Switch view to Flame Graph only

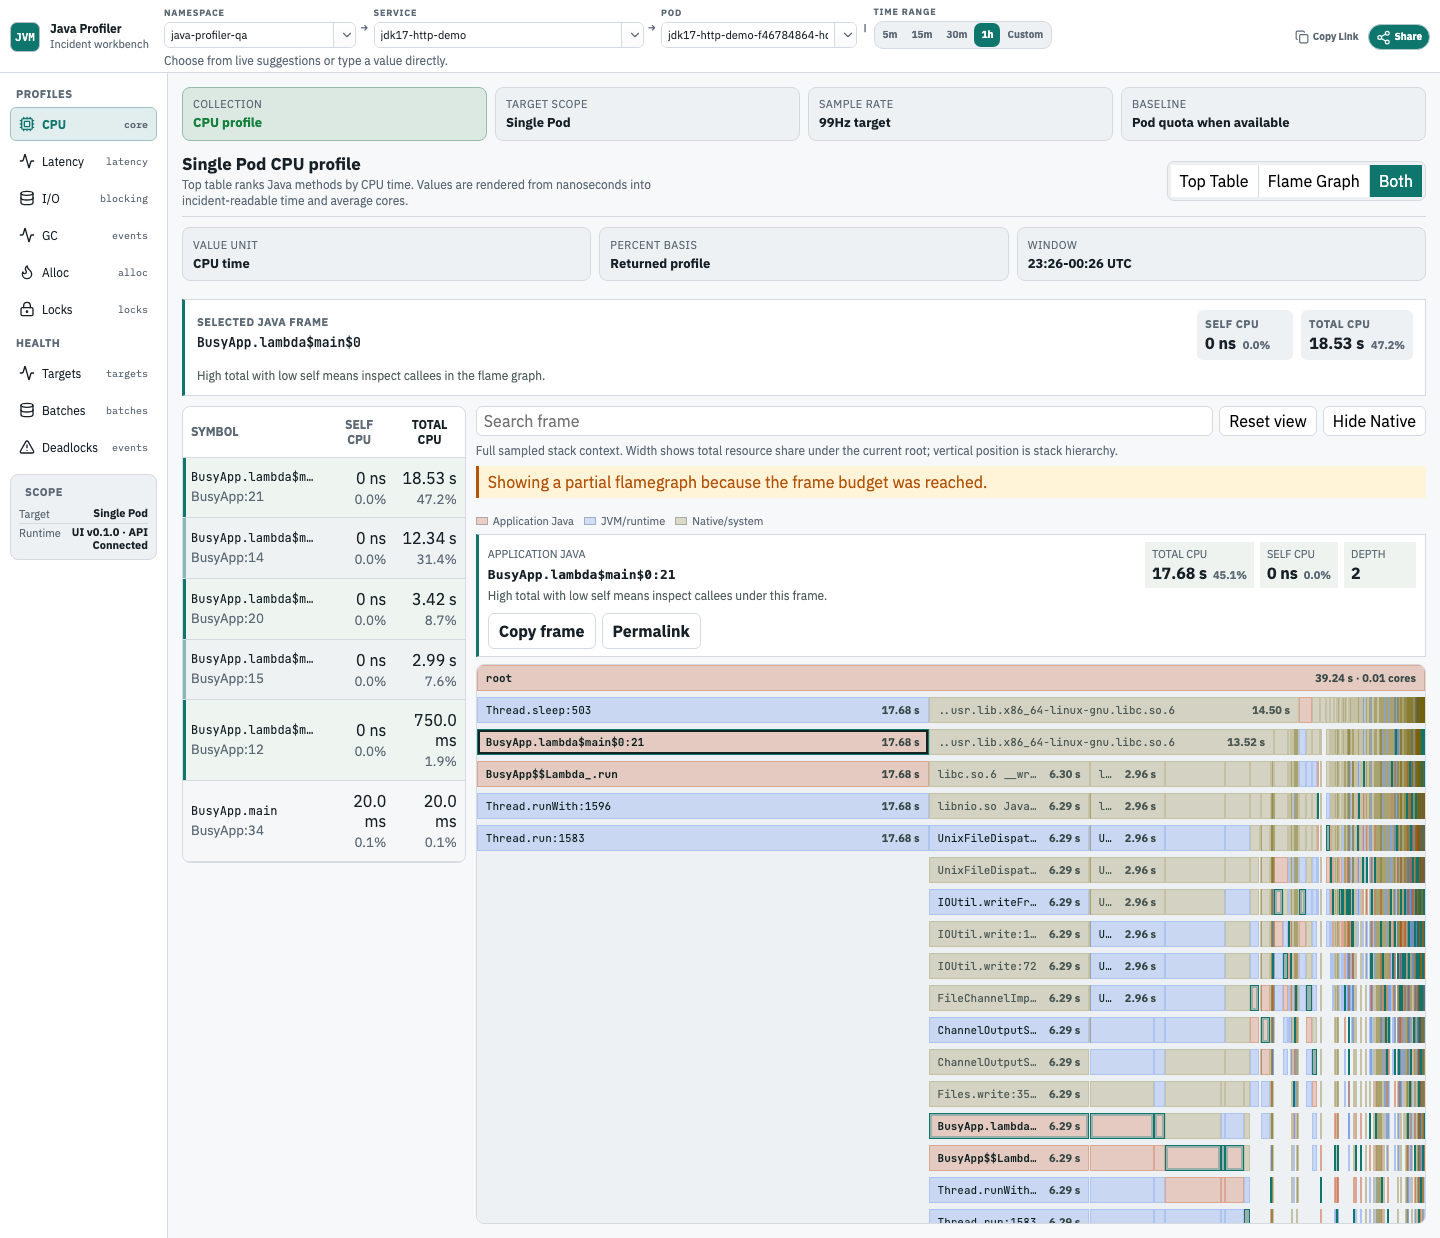[1313, 181]
